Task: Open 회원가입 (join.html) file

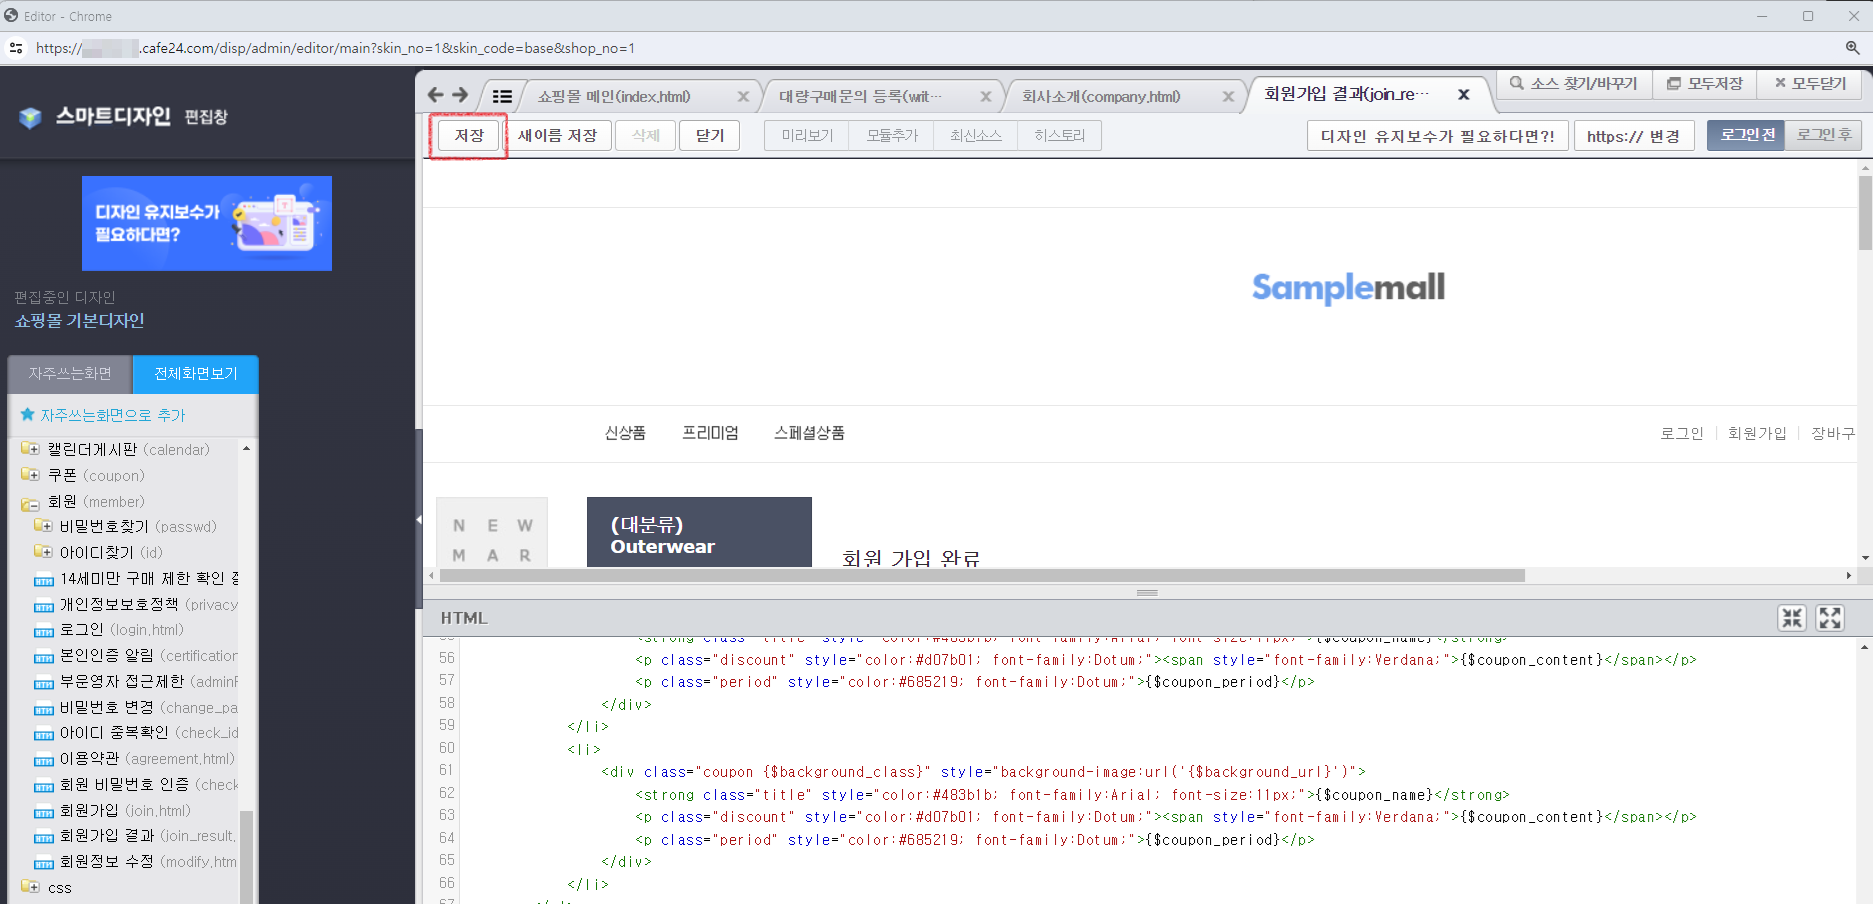Action: pyautogui.click(x=113, y=811)
